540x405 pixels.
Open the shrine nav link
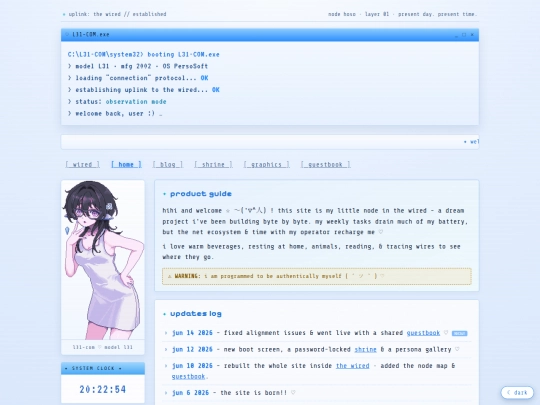coord(213,165)
